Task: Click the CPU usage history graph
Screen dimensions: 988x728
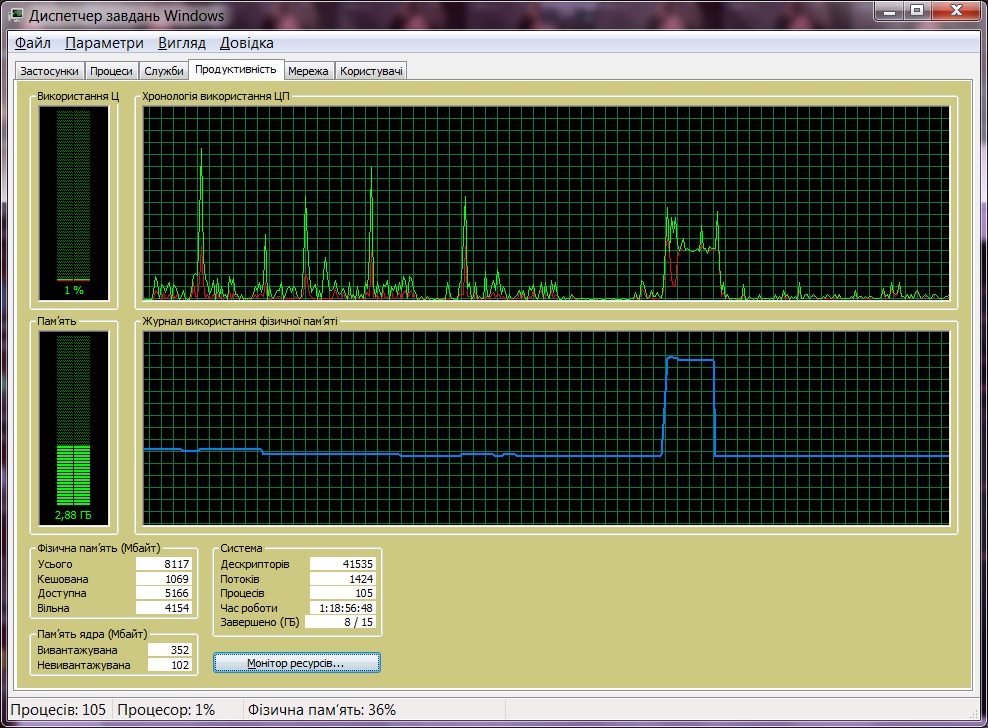Action: click(x=546, y=203)
